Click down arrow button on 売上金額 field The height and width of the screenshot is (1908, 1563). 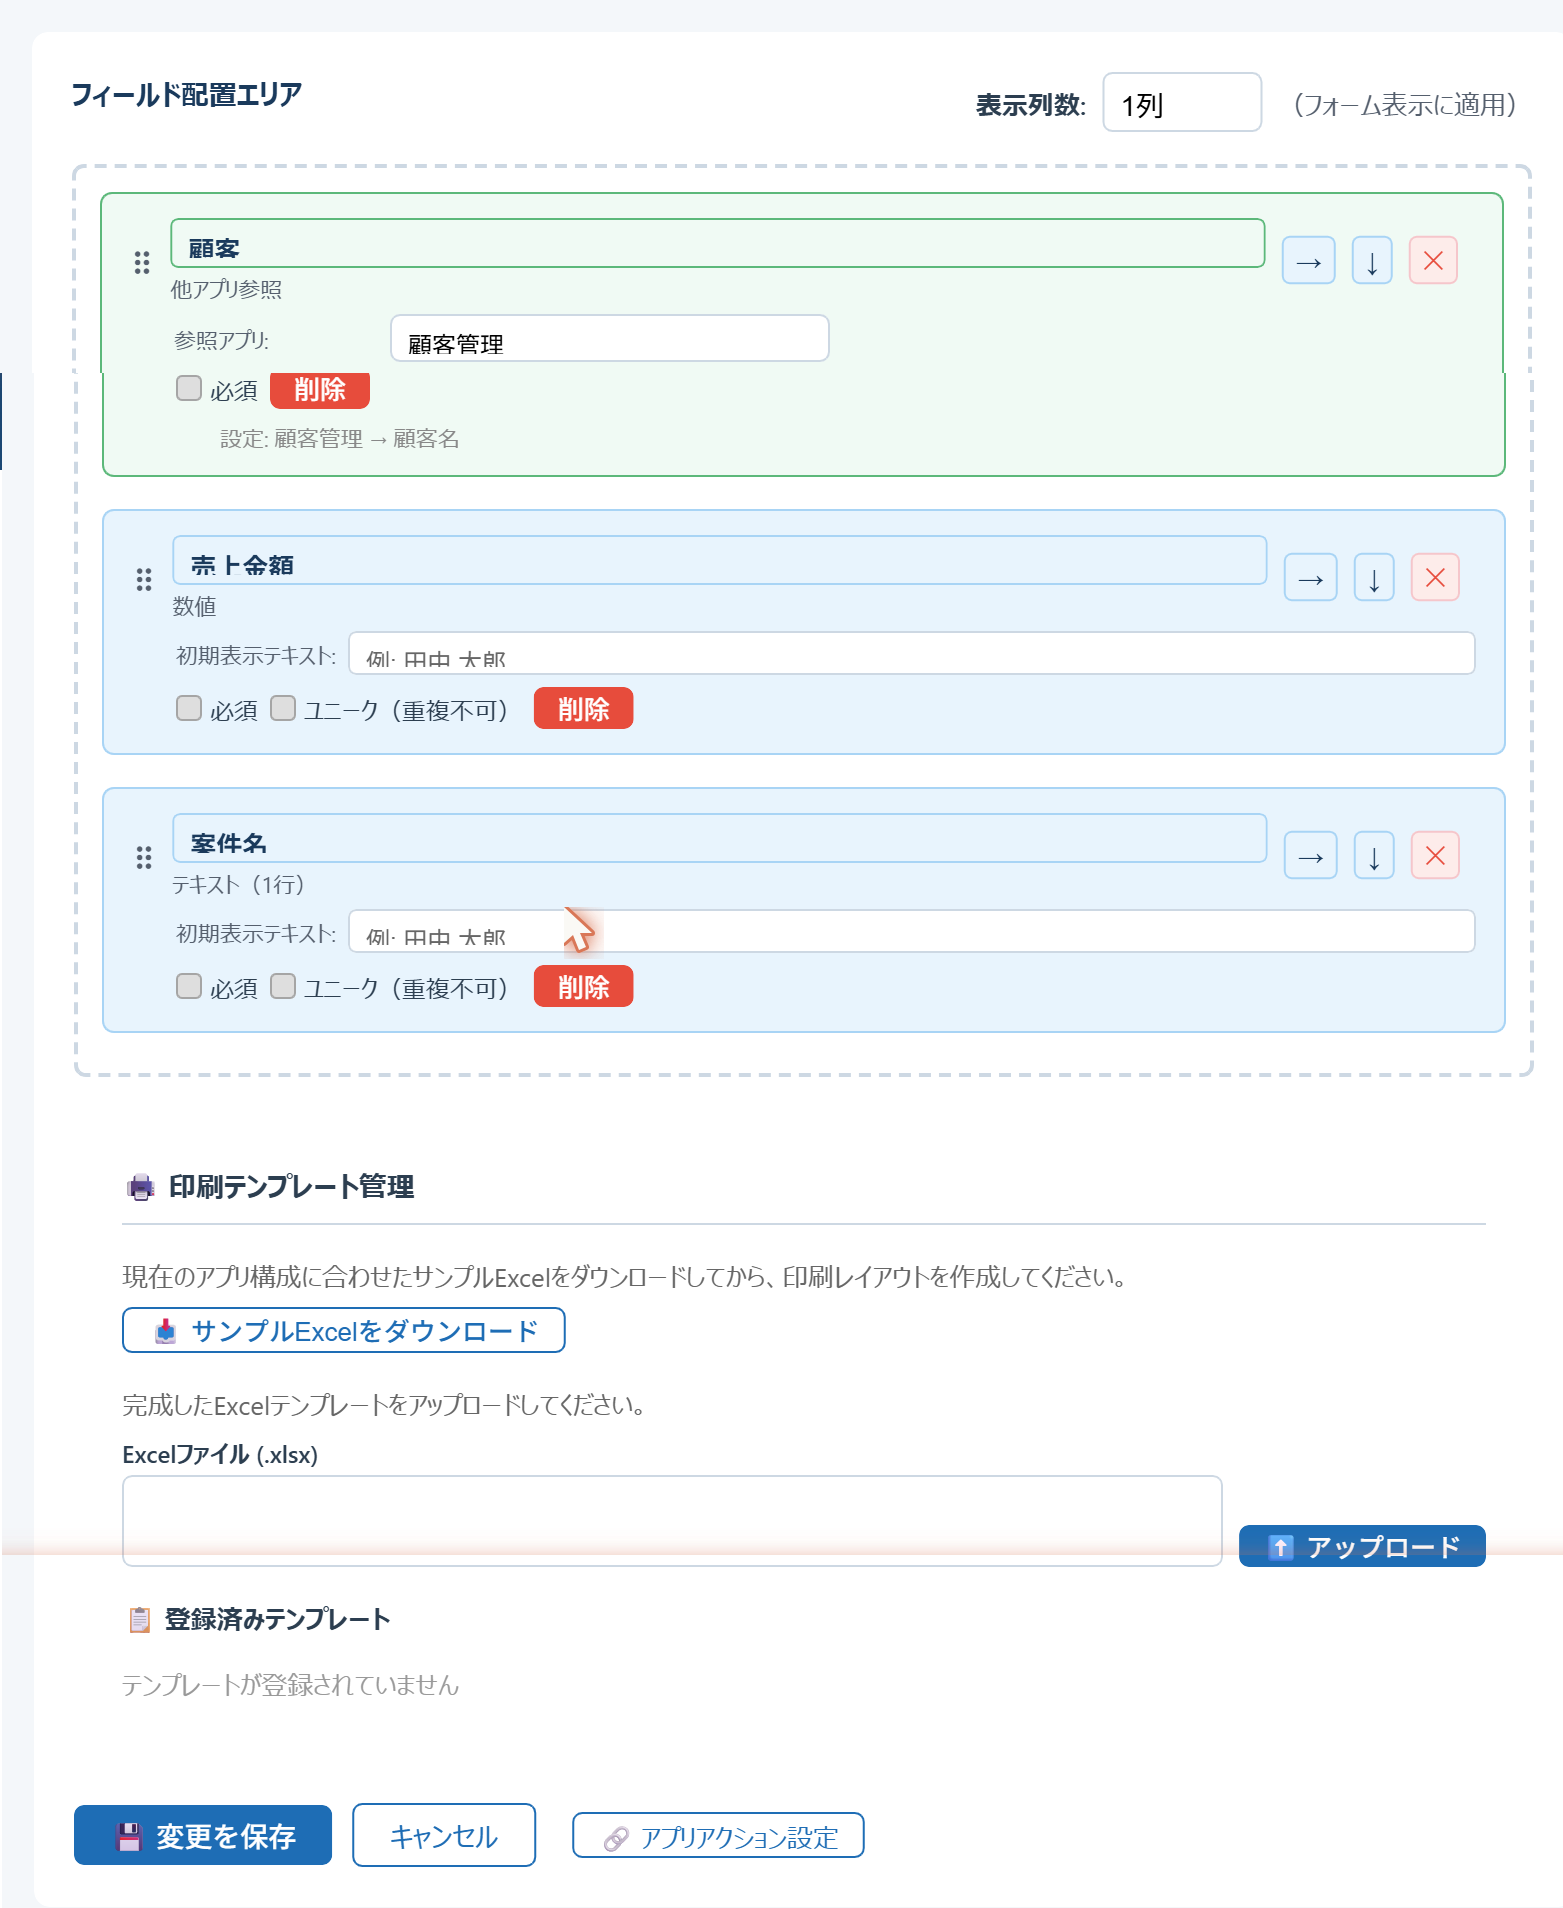click(x=1374, y=578)
